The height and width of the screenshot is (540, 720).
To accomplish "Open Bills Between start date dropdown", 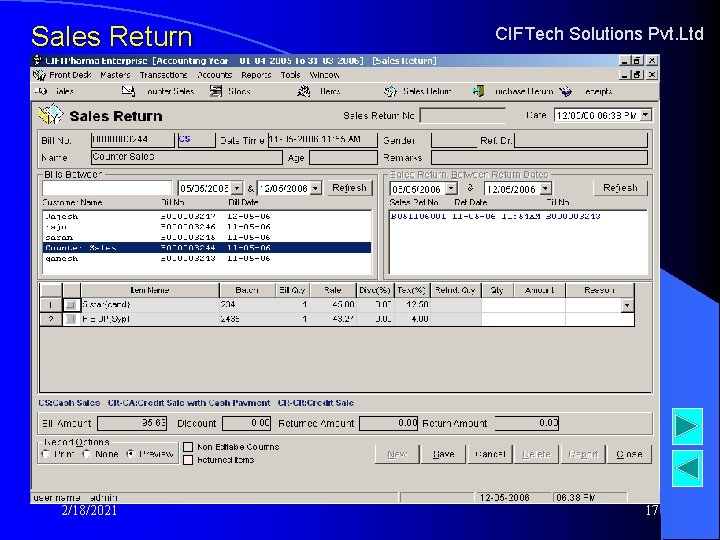I will (237, 188).
